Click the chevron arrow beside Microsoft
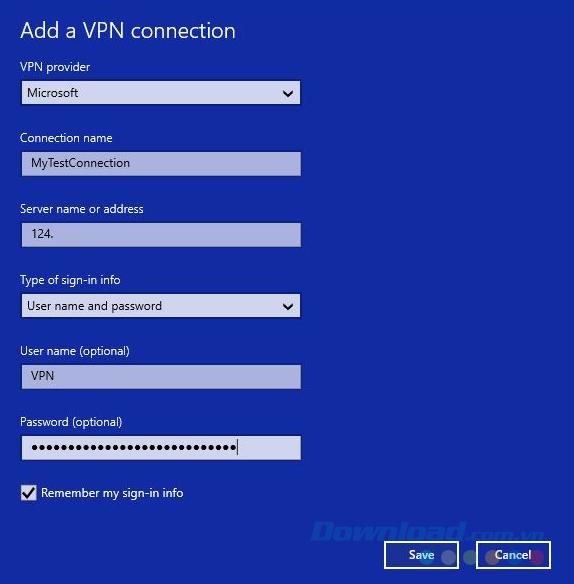This screenshot has height=584, width=574. (x=288, y=93)
